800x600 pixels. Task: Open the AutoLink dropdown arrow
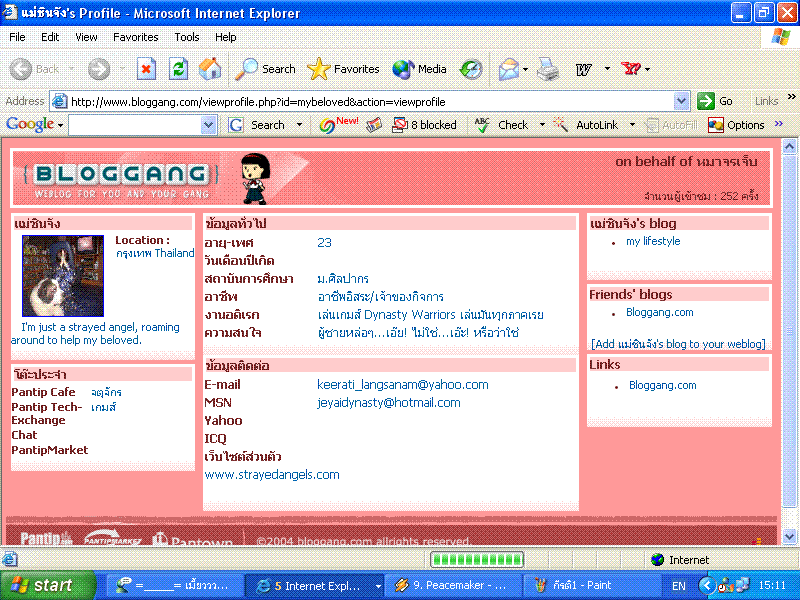click(x=632, y=124)
